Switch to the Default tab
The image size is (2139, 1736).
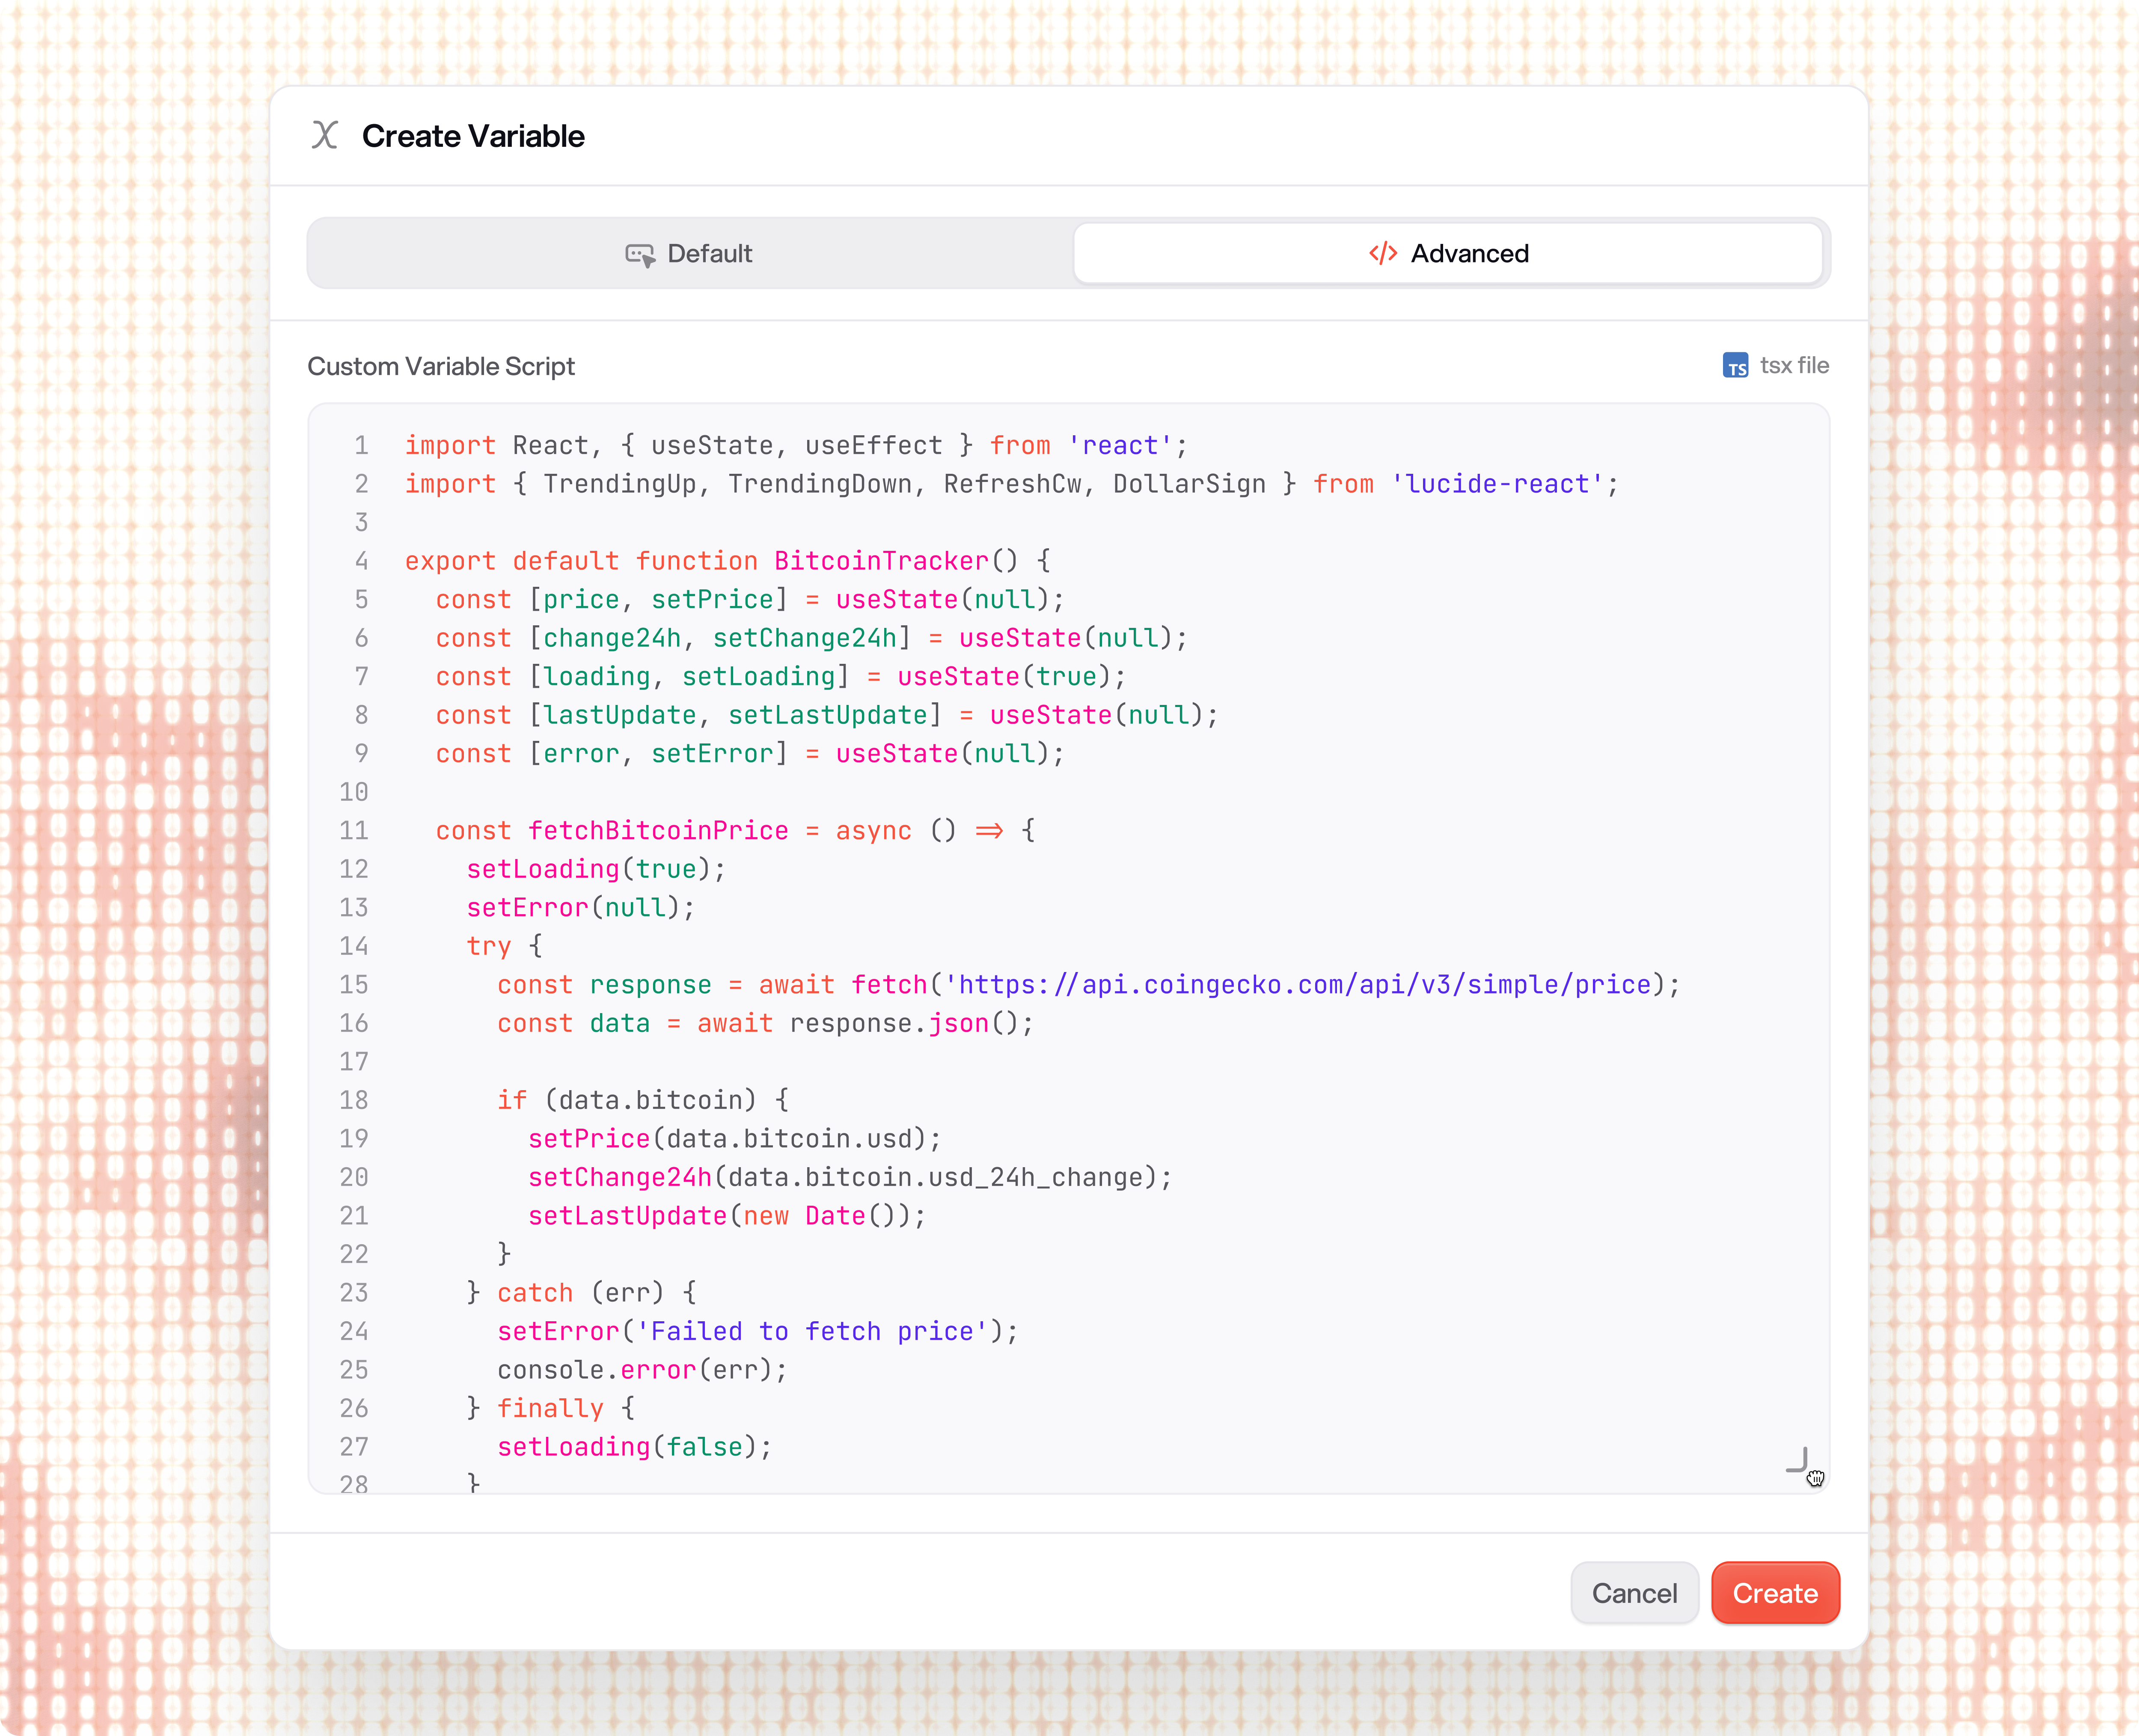pos(690,254)
